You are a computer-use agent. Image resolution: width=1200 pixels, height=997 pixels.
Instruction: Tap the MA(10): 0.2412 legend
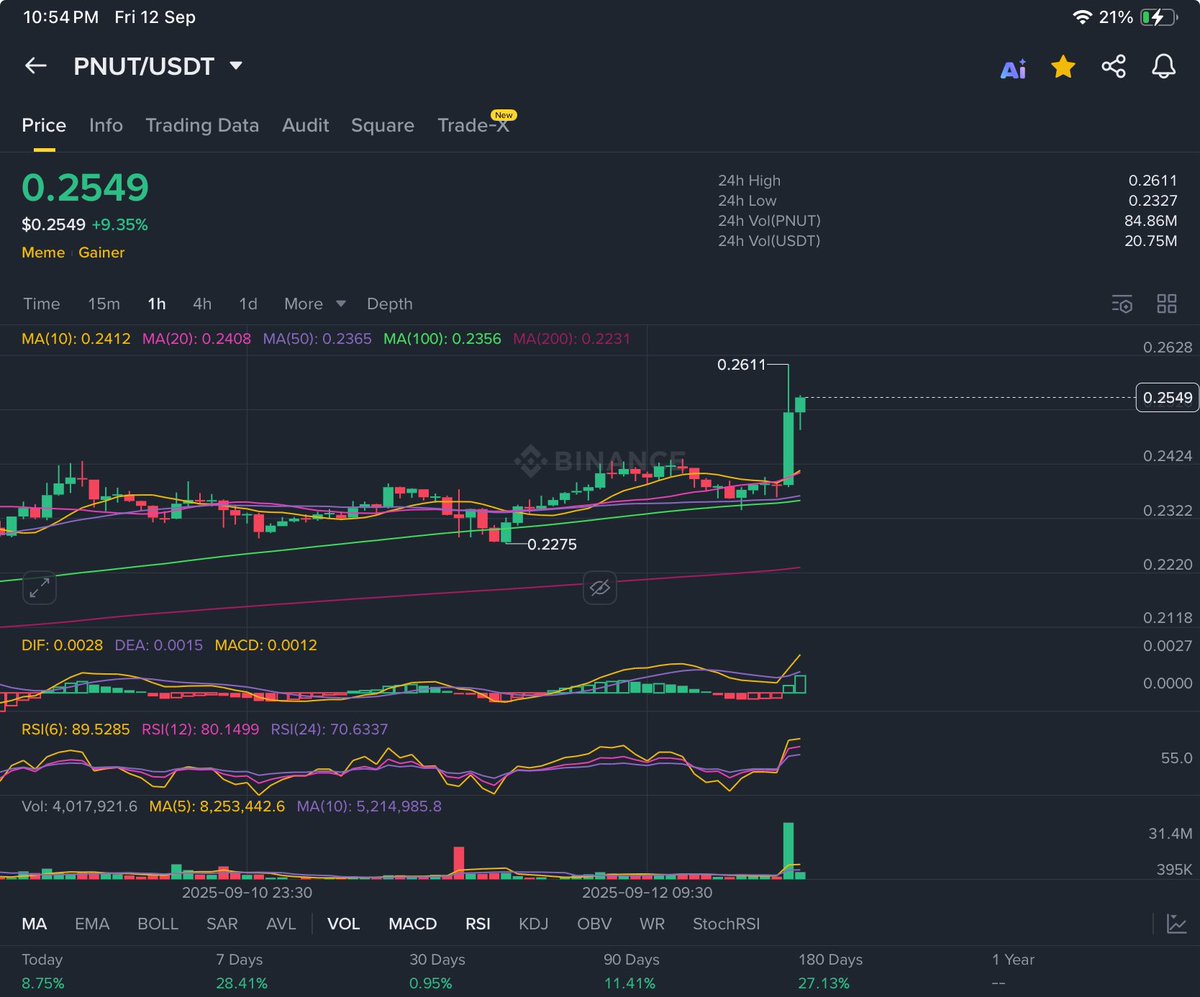coord(76,339)
